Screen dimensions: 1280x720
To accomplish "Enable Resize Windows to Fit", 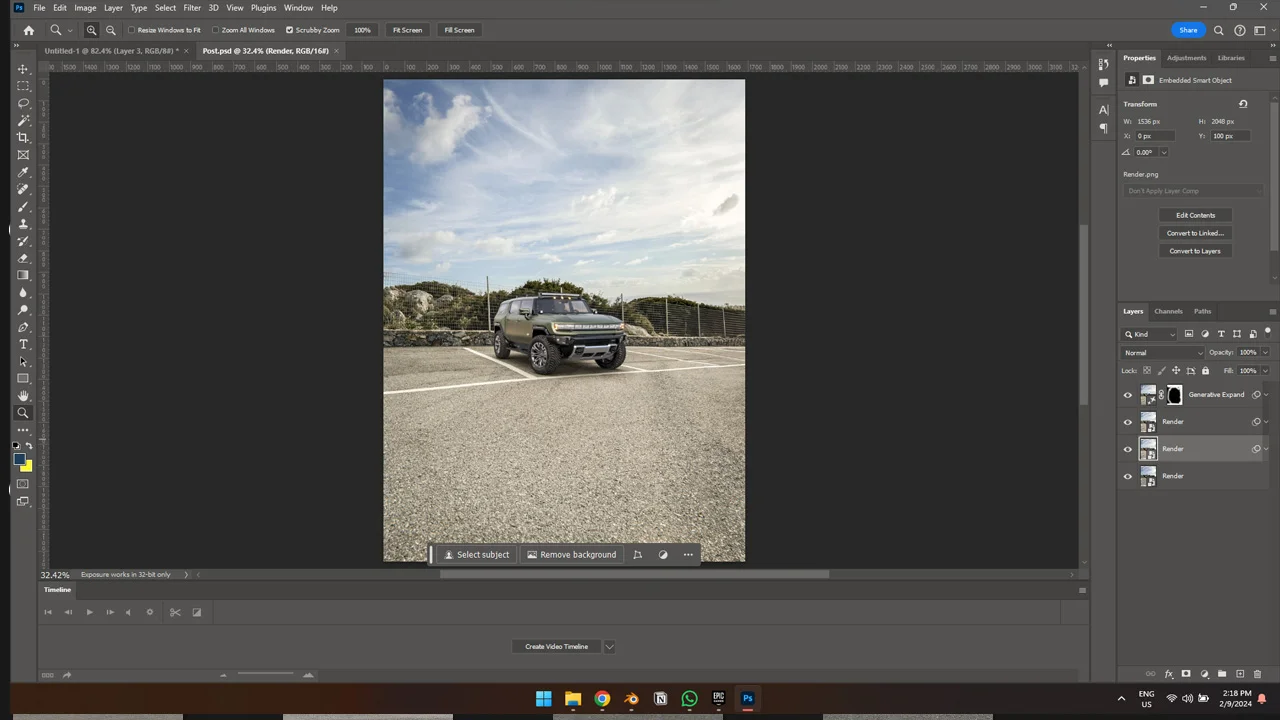I will click(131, 29).
